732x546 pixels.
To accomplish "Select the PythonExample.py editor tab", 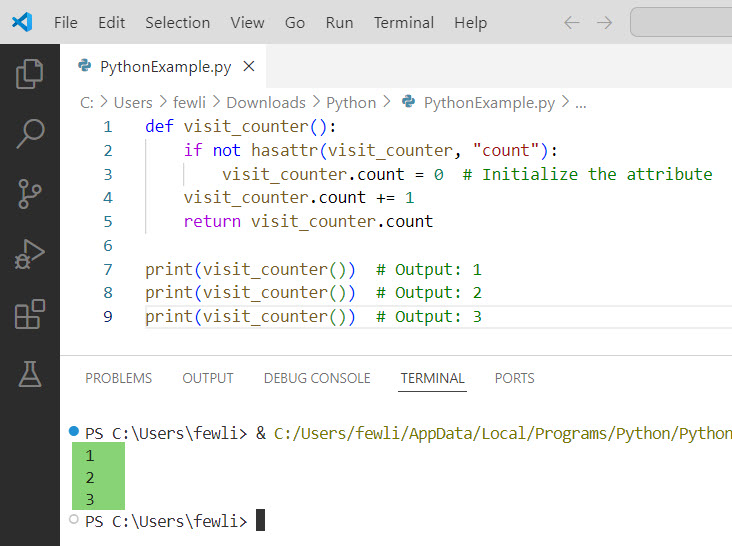I will click(165, 67).
